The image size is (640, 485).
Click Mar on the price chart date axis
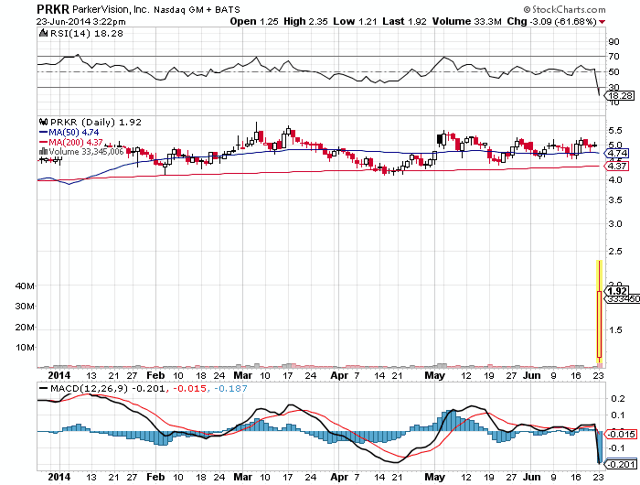242,376
